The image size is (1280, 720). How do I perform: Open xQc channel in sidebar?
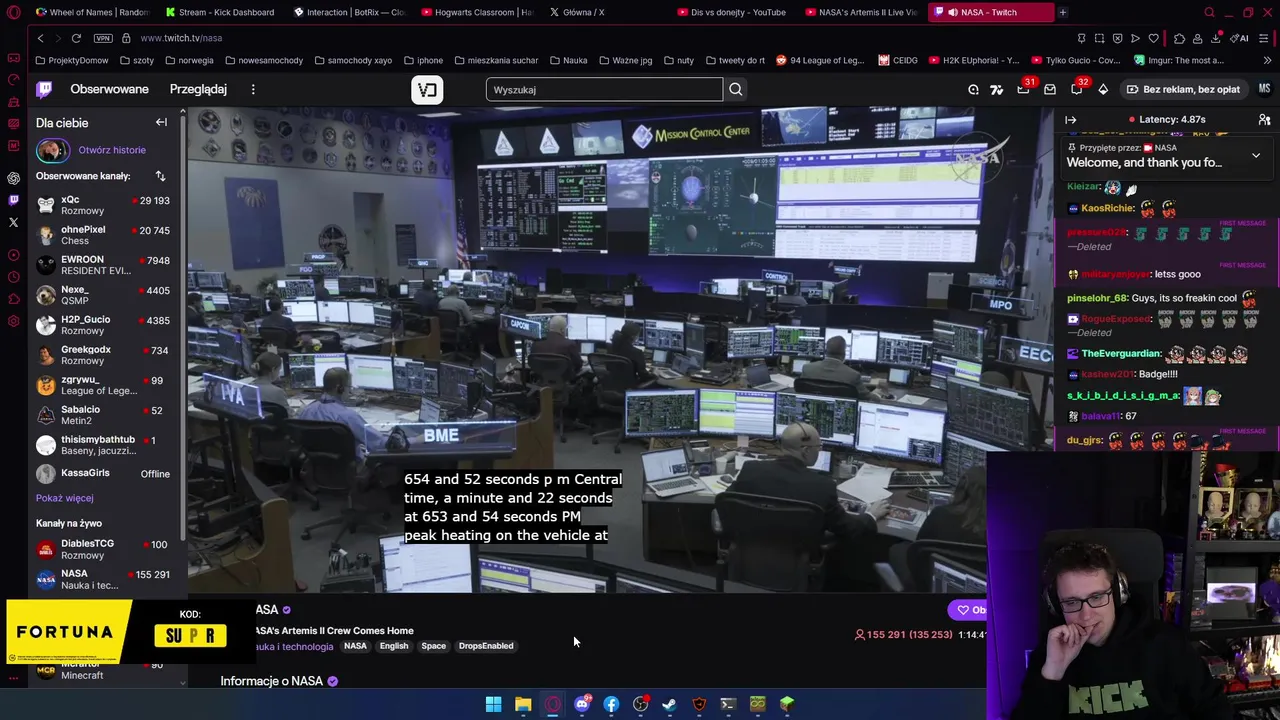[104, 205]
